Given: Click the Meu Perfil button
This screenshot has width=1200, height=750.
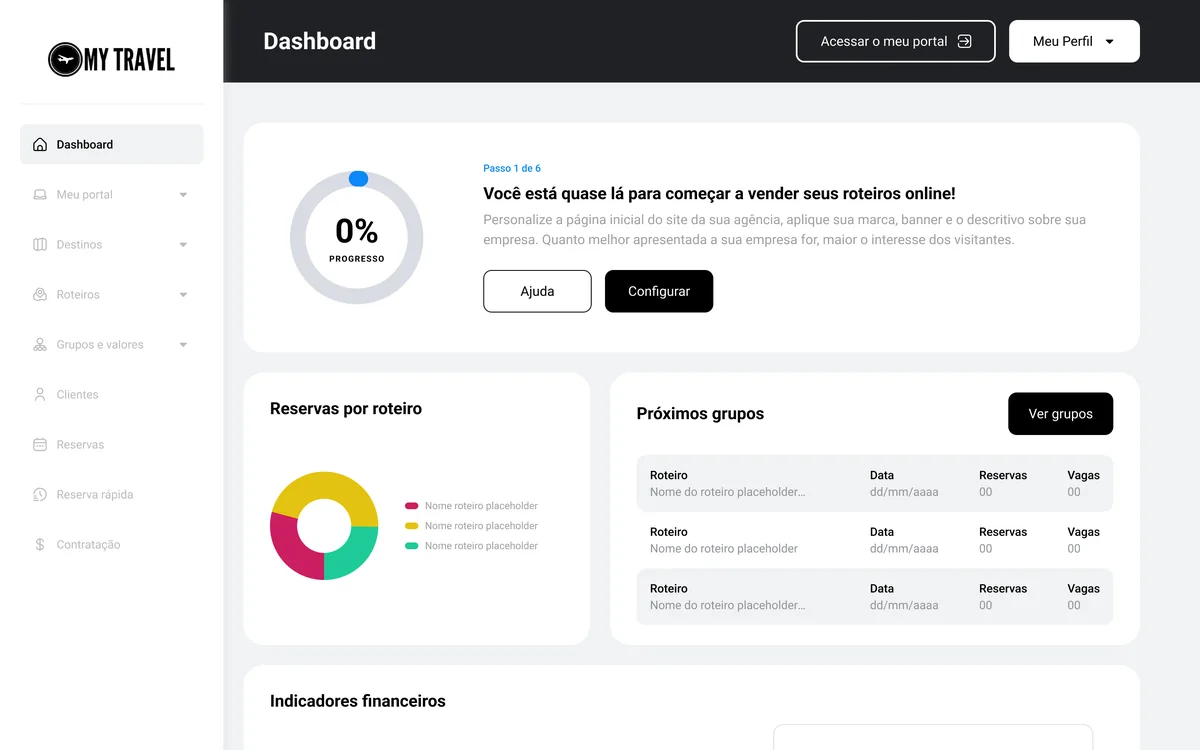Looking at the screenshot, I should [x=1074, y=41].
